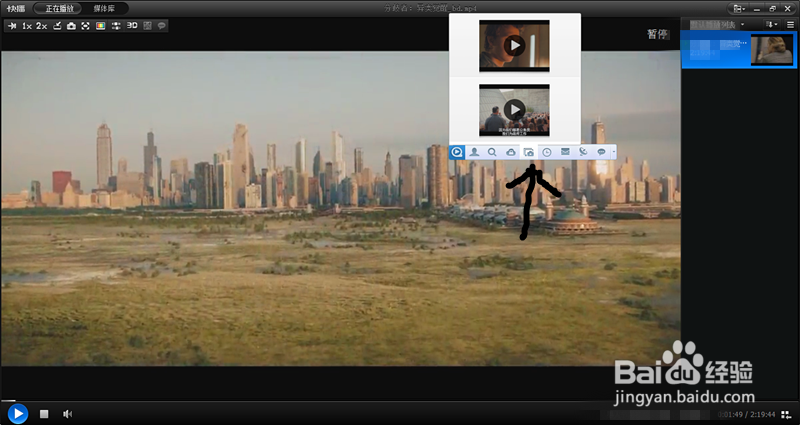Click the greyed picture icon after 3D
This screenshot has width=800, height=425.
click(x=147, y=26)
